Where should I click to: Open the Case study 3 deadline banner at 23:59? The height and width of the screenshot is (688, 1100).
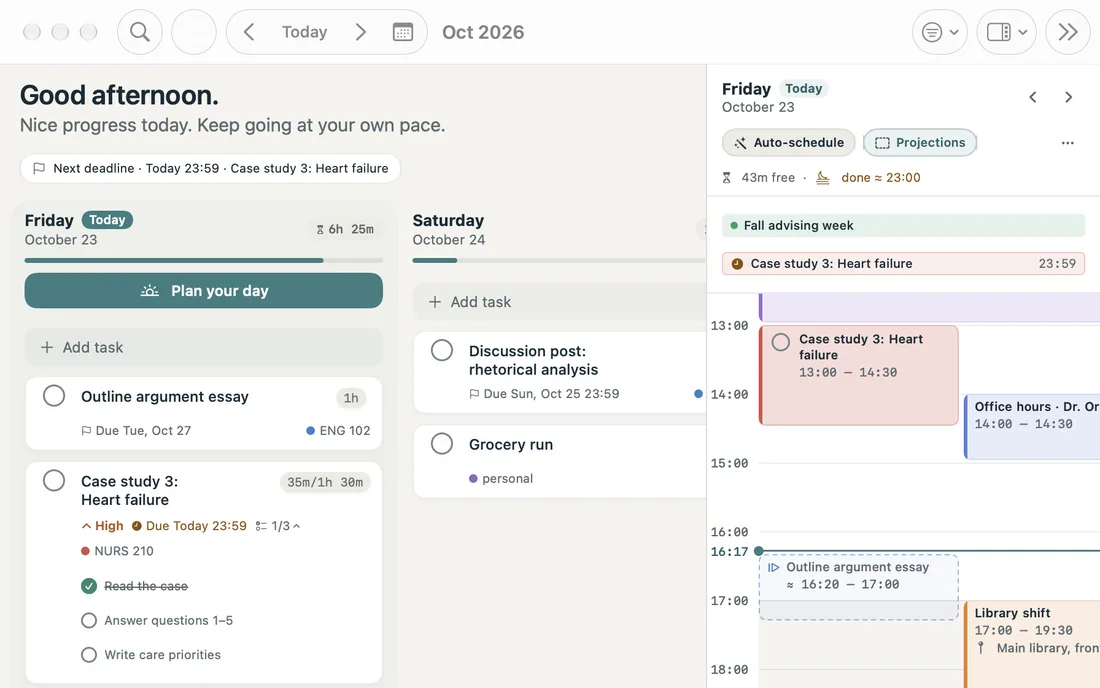[904, 264]
